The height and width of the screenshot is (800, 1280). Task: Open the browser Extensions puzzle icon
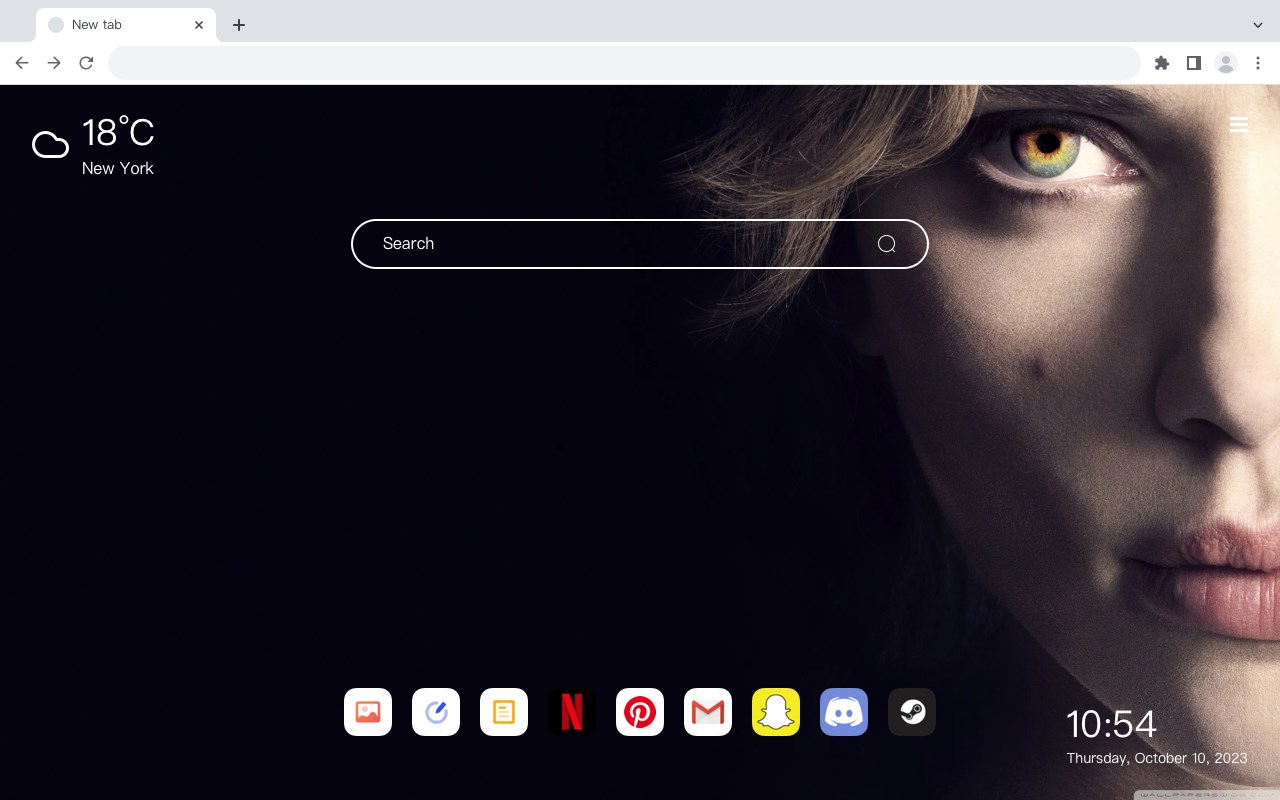pos(1161,63)
